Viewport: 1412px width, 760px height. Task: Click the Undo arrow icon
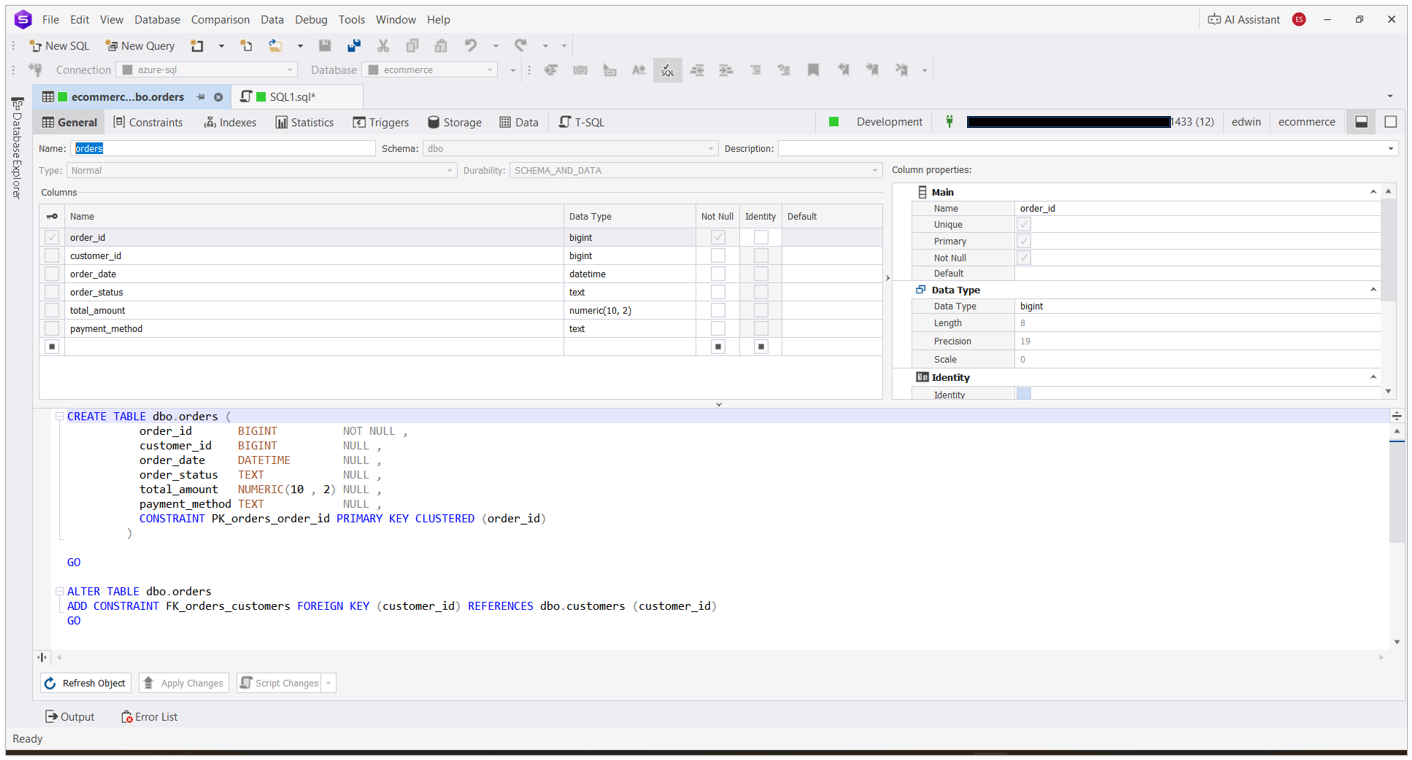[471, 46]
